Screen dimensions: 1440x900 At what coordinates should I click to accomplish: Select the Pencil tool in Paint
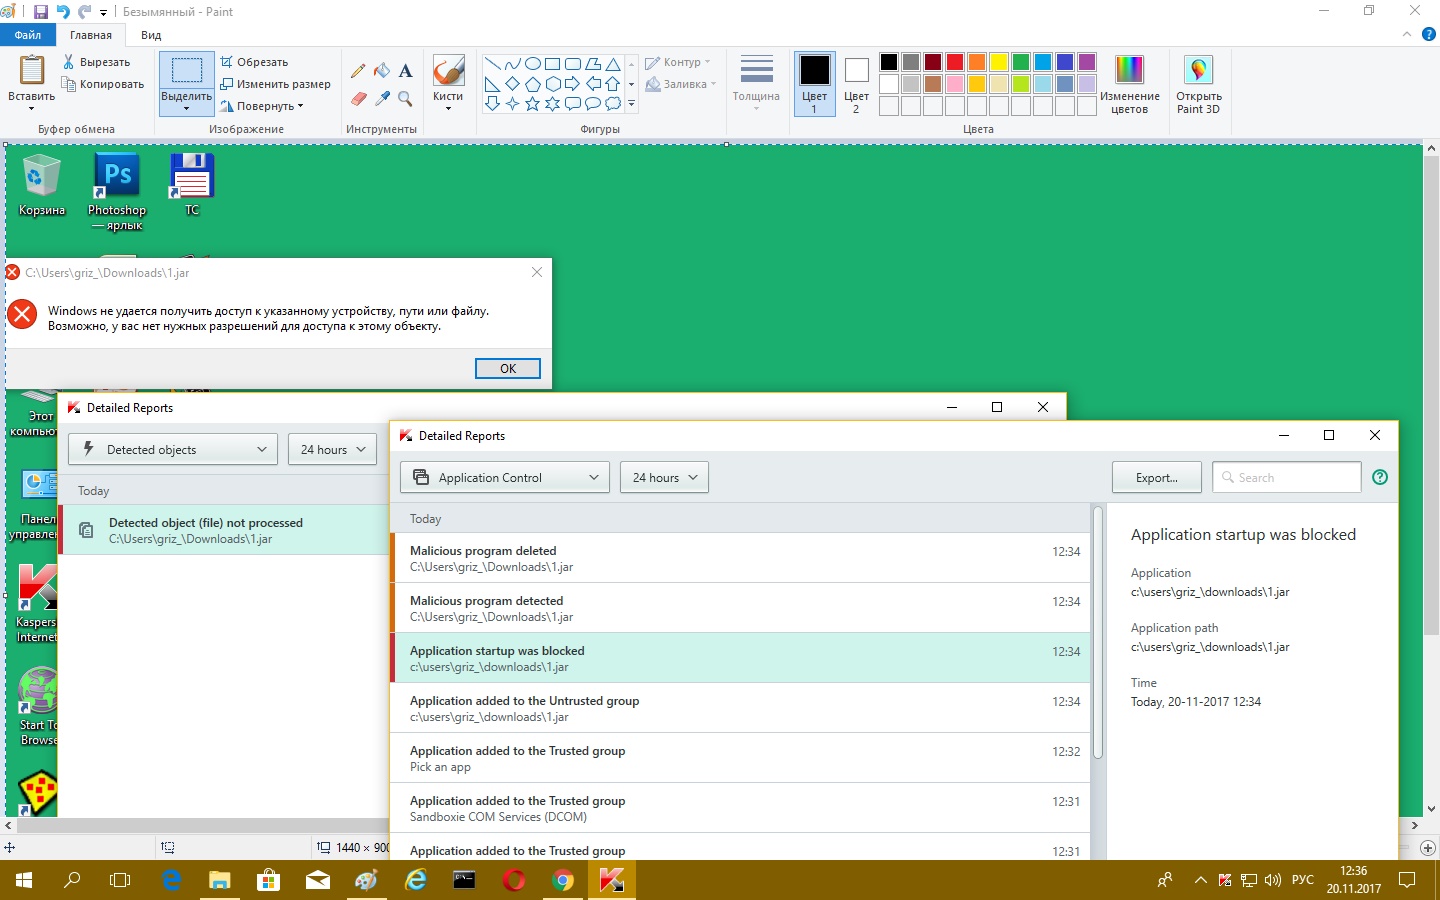358,71
